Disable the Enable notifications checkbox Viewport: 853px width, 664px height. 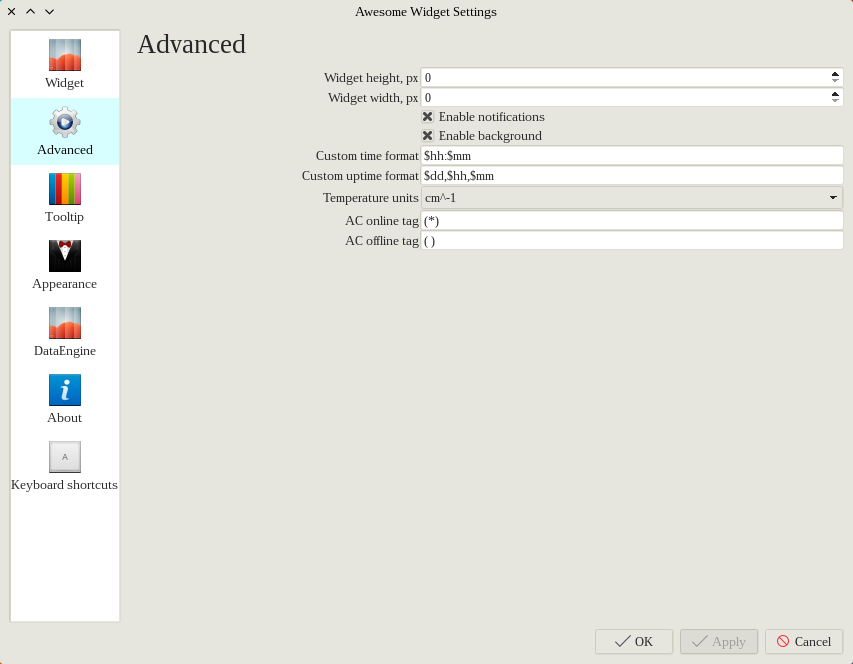[x=428, y=117]
